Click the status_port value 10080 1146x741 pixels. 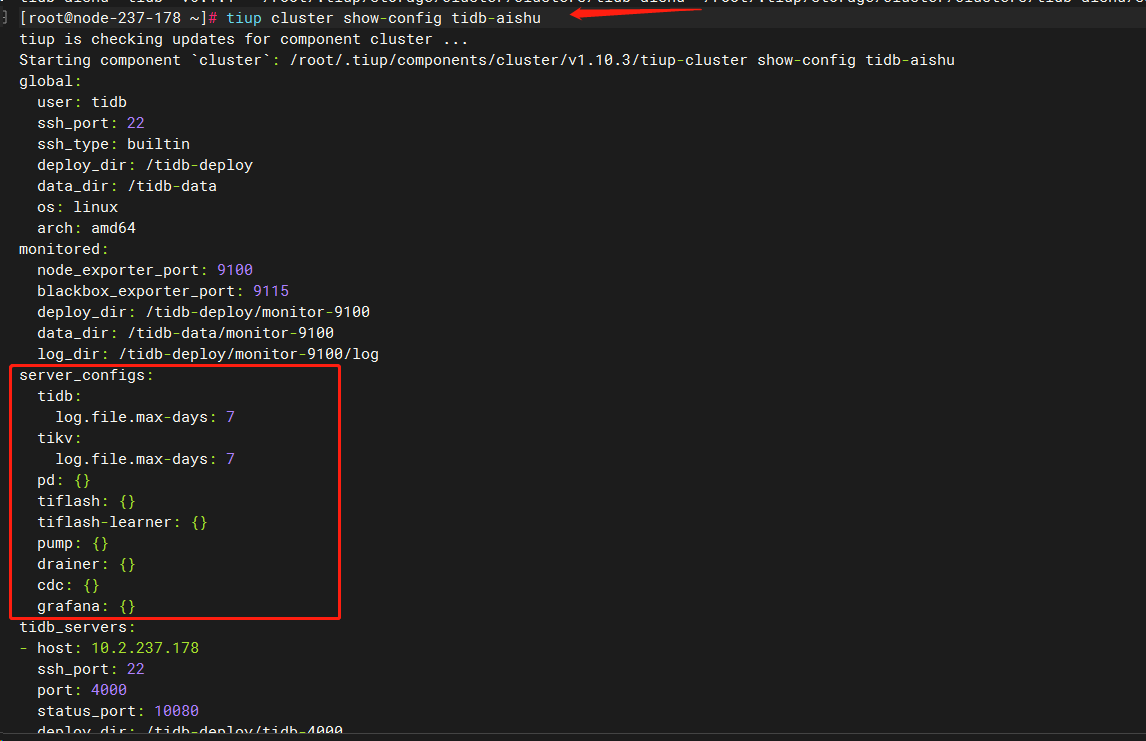click(176, 711)
